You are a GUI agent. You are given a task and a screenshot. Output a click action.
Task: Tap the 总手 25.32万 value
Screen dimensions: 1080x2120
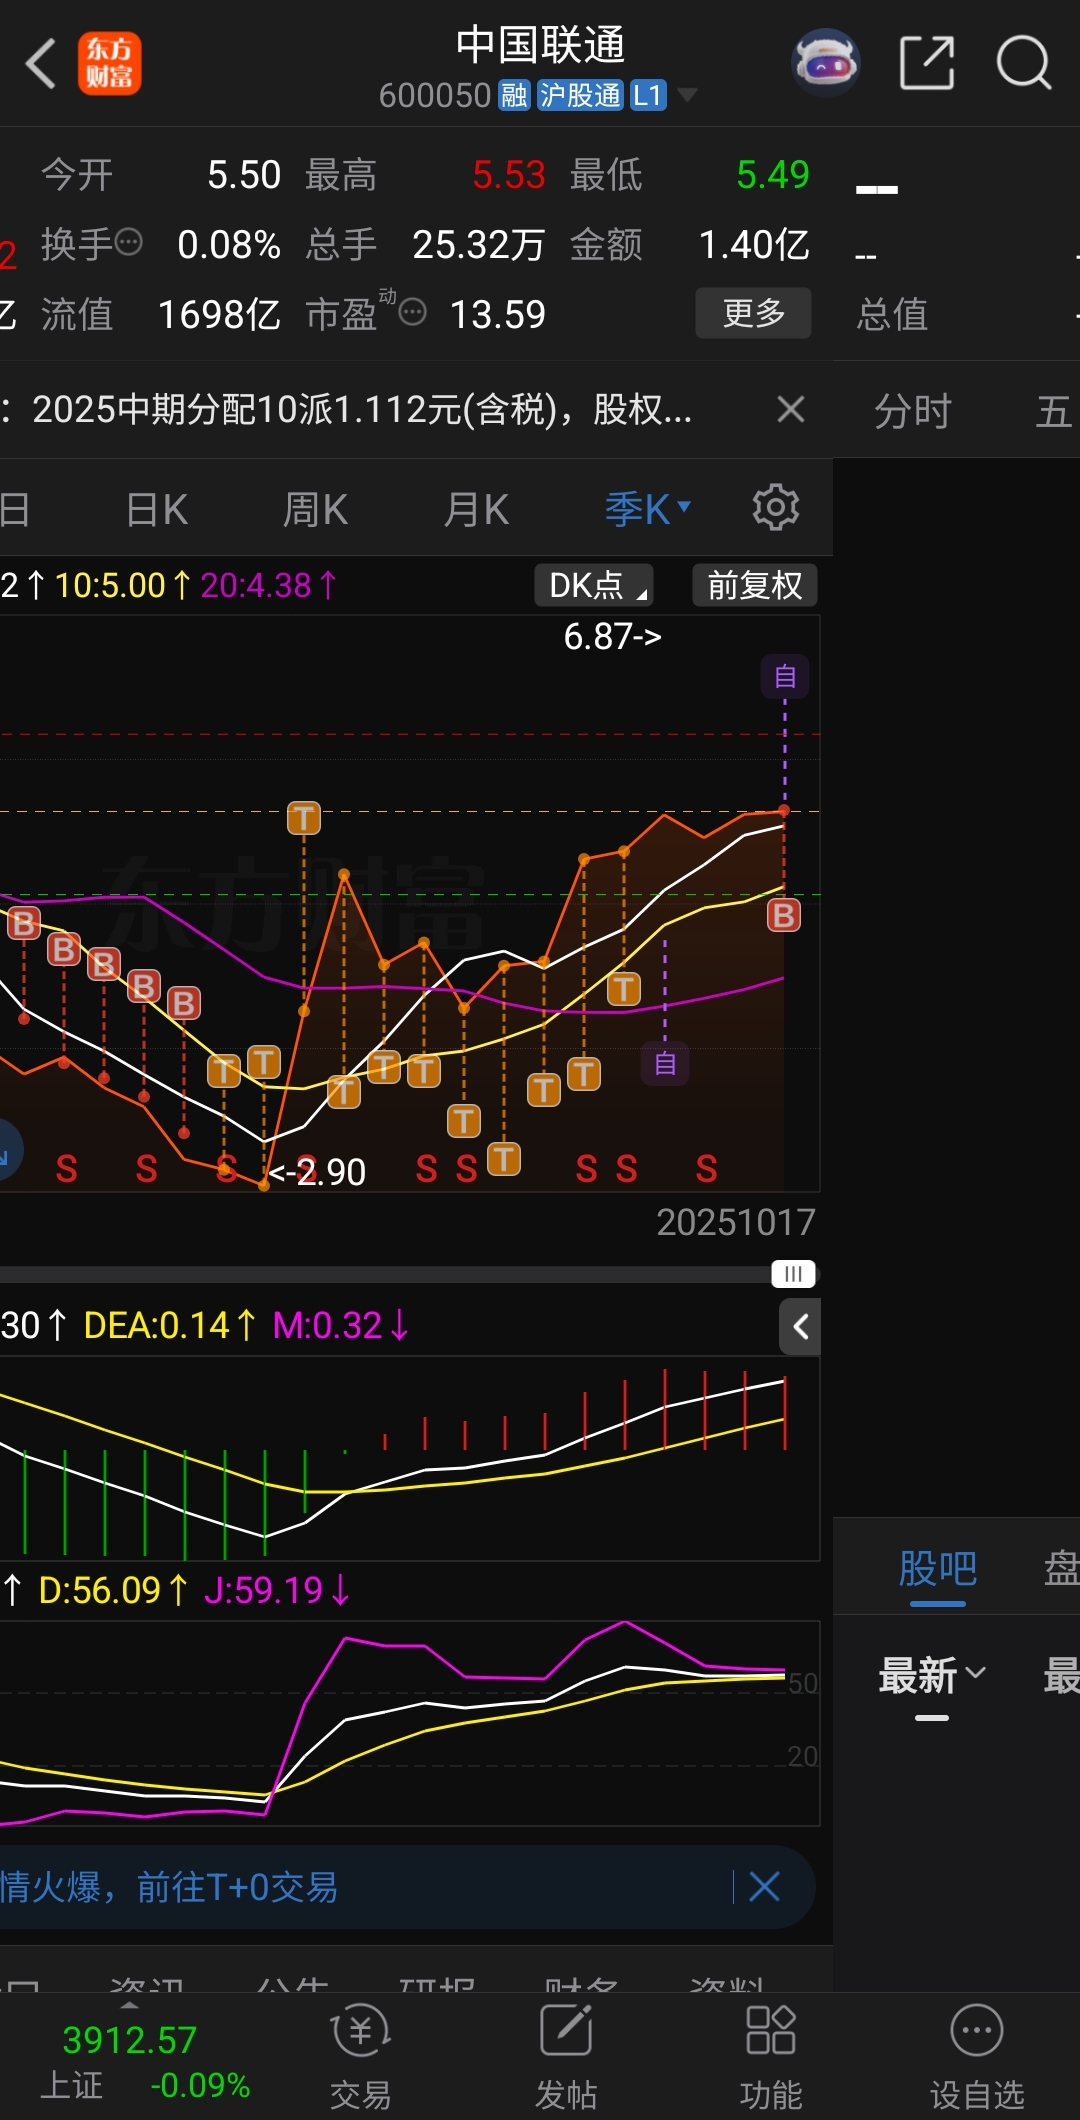479,244
